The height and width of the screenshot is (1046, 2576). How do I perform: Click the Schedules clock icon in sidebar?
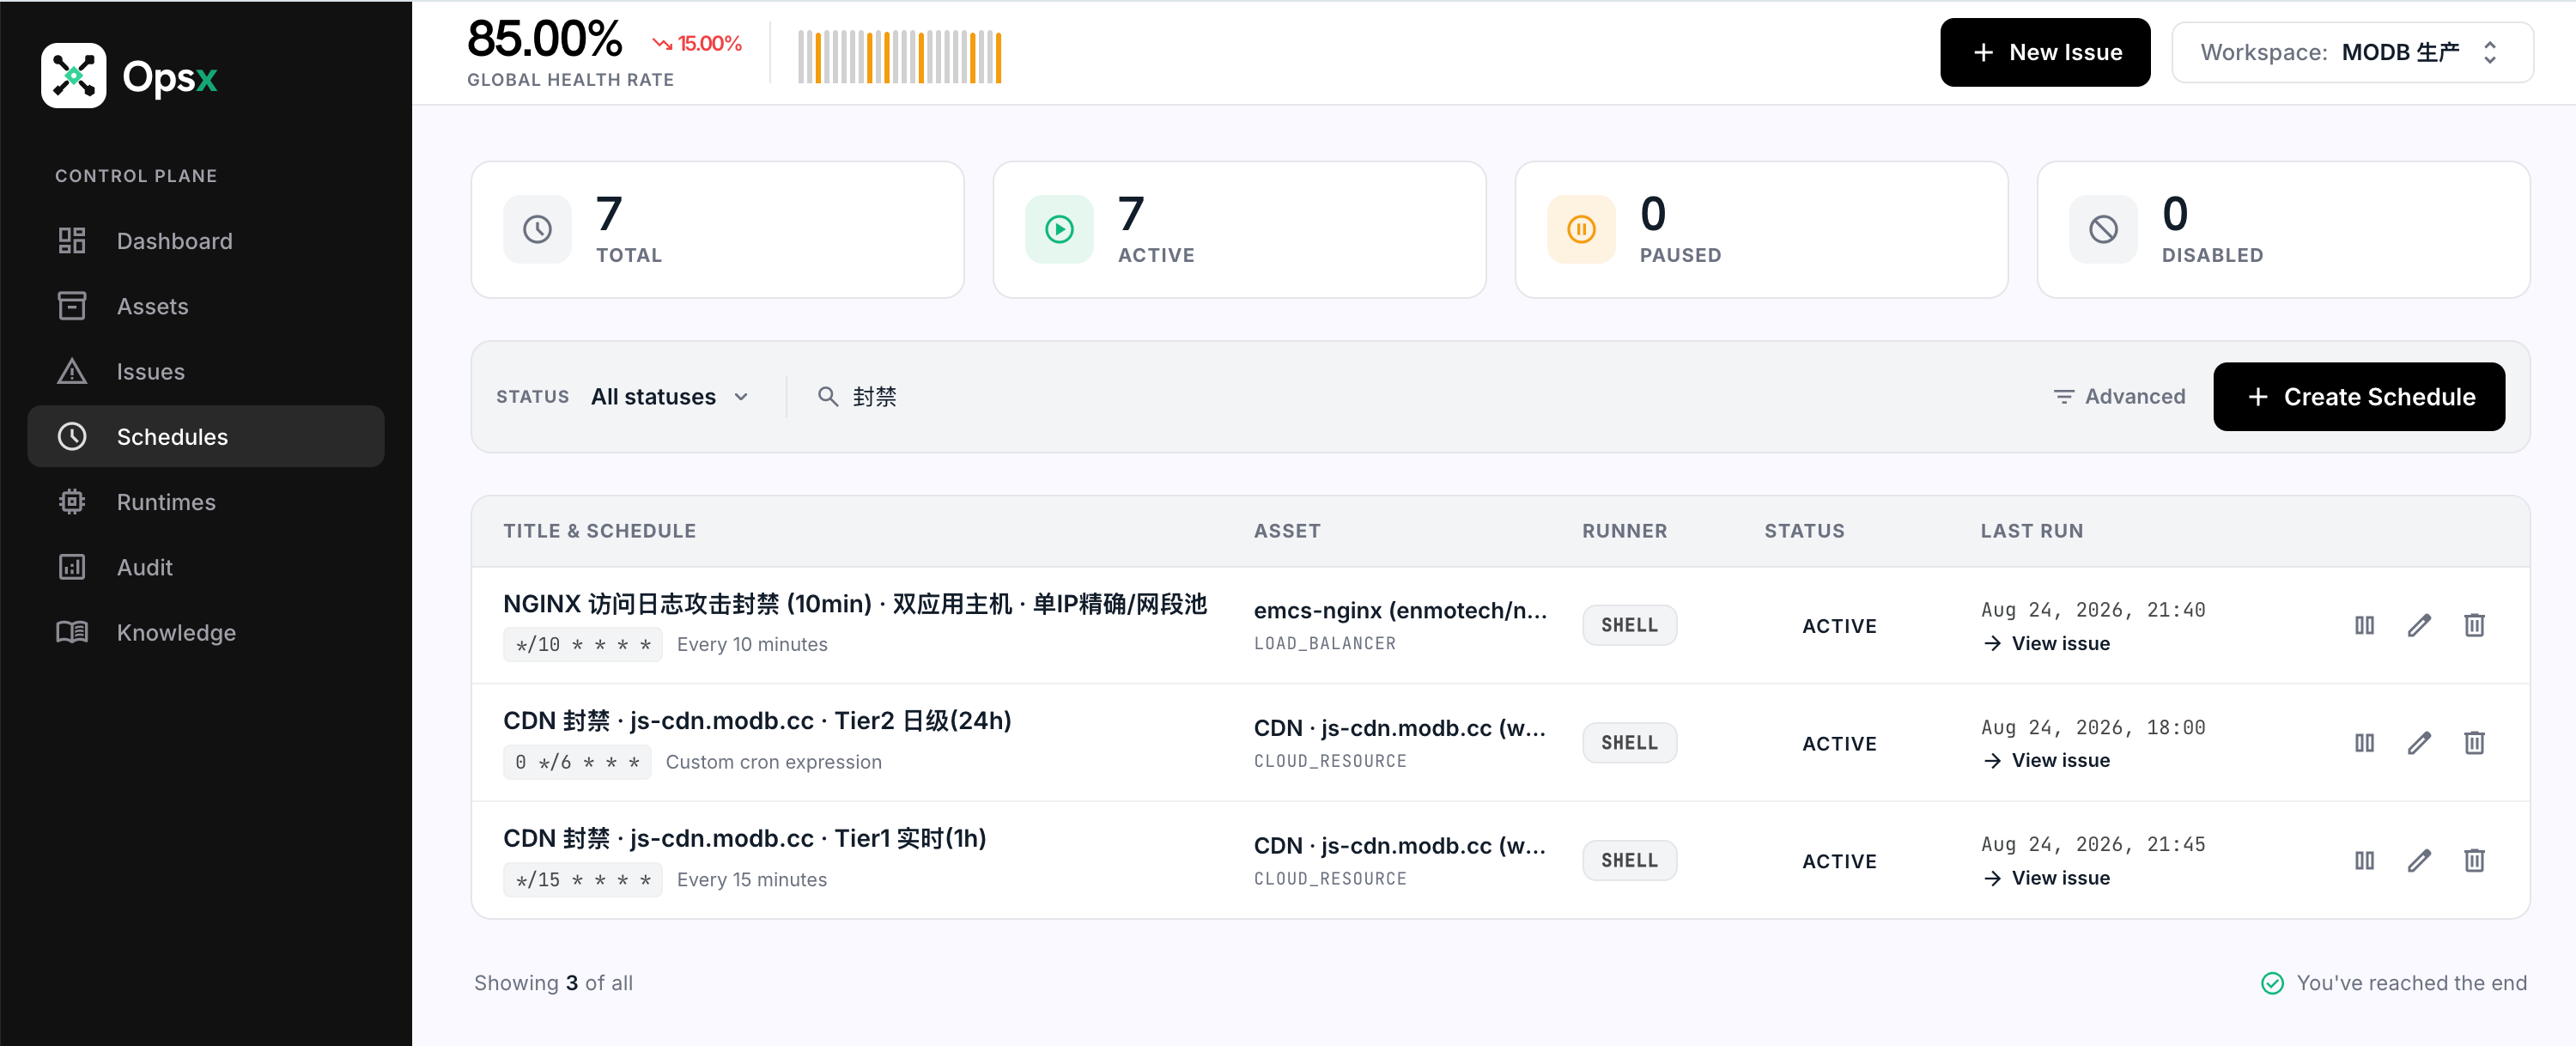(72, 436)
